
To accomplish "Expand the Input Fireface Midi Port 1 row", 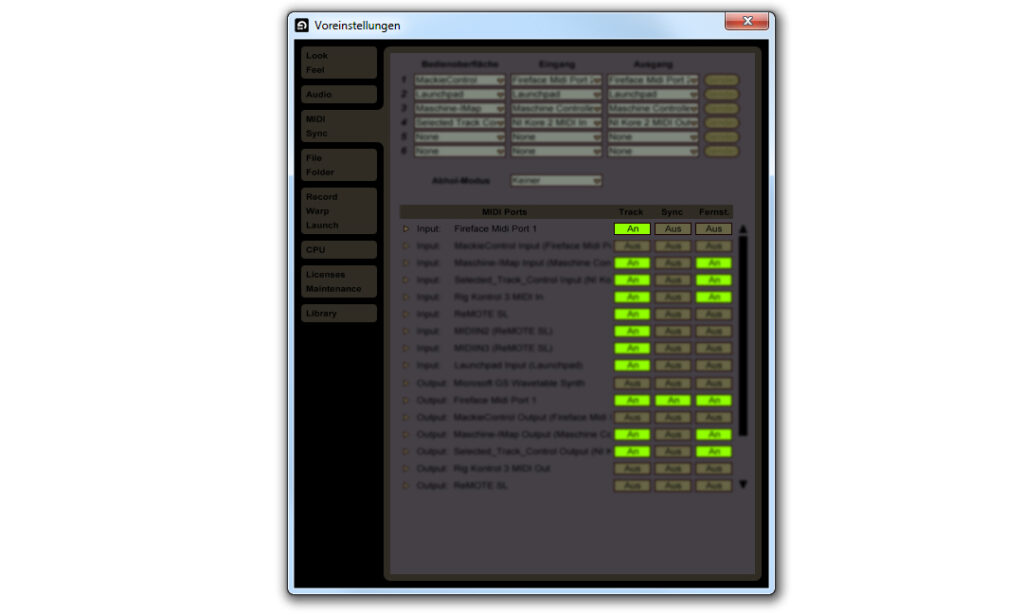I will pos(406,229).
